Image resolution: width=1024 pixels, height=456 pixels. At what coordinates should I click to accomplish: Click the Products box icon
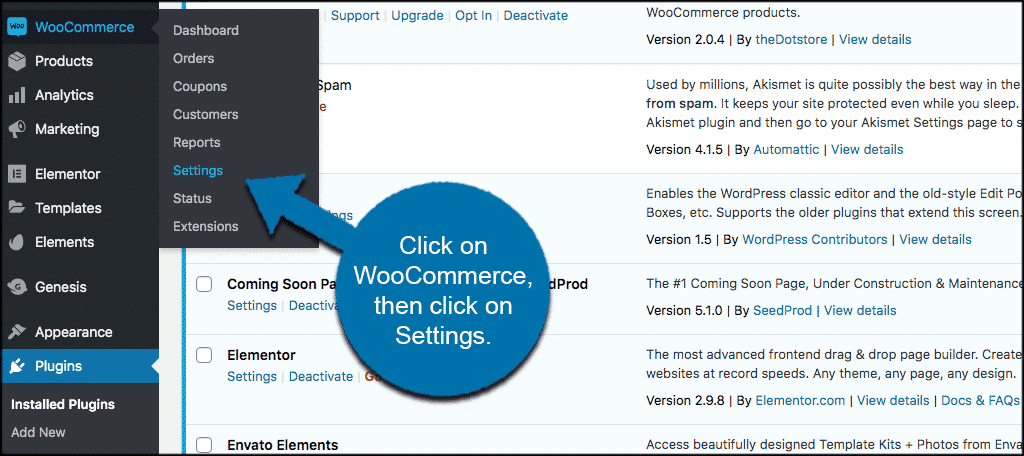click(x=17, y=61)
